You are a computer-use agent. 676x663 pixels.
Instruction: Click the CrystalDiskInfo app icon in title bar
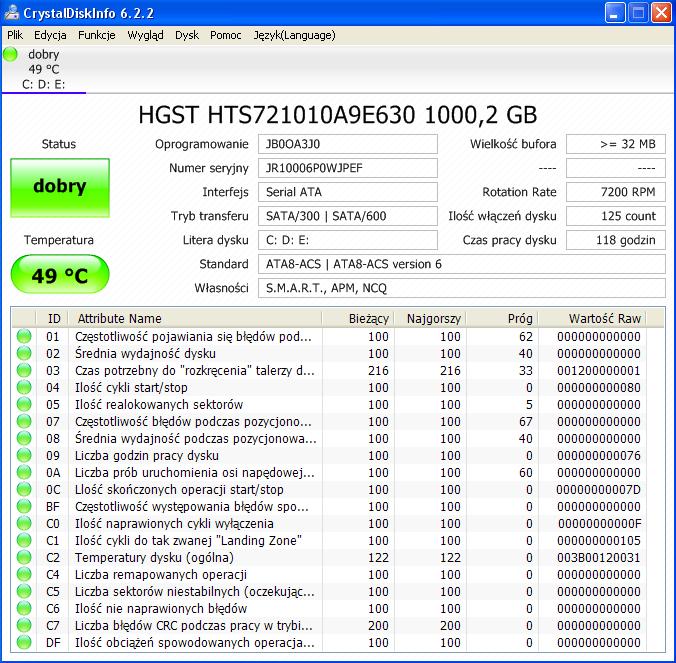pos(11,13)
